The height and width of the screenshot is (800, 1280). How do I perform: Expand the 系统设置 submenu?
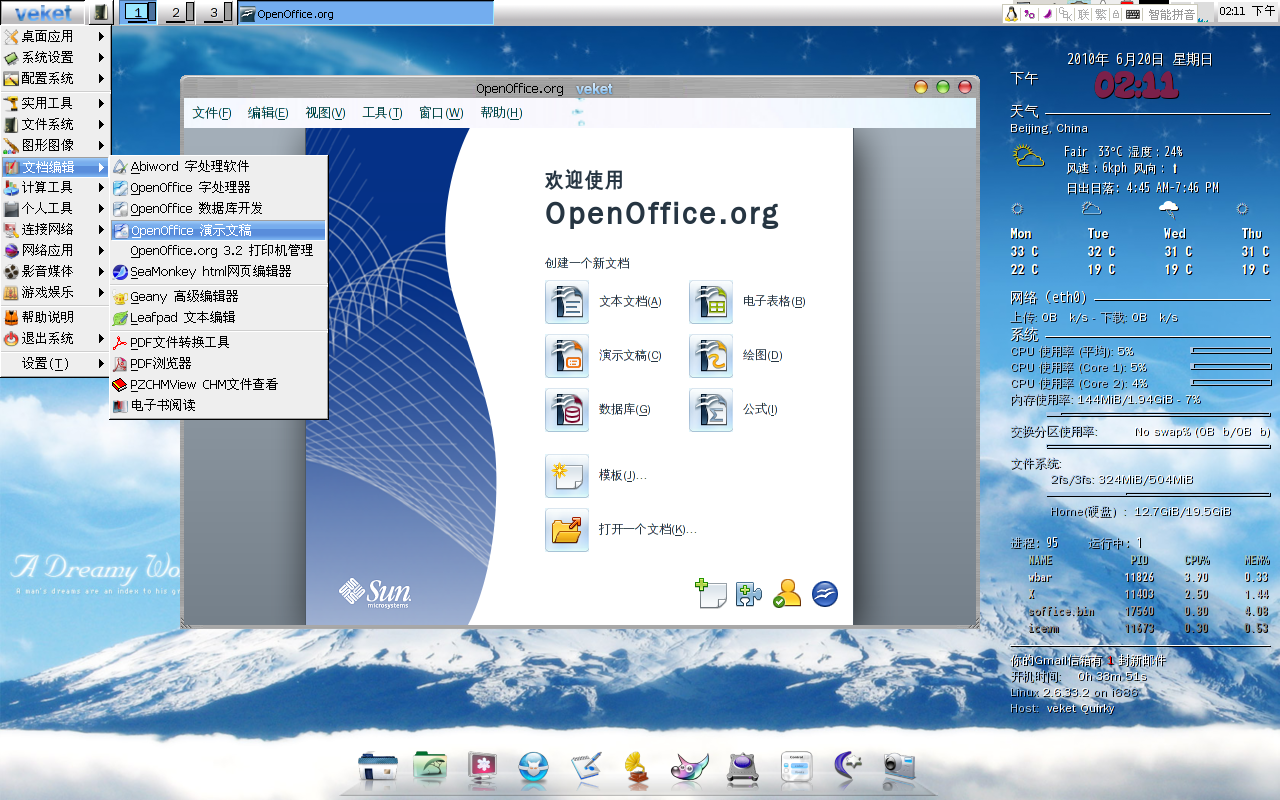point(55,57)
